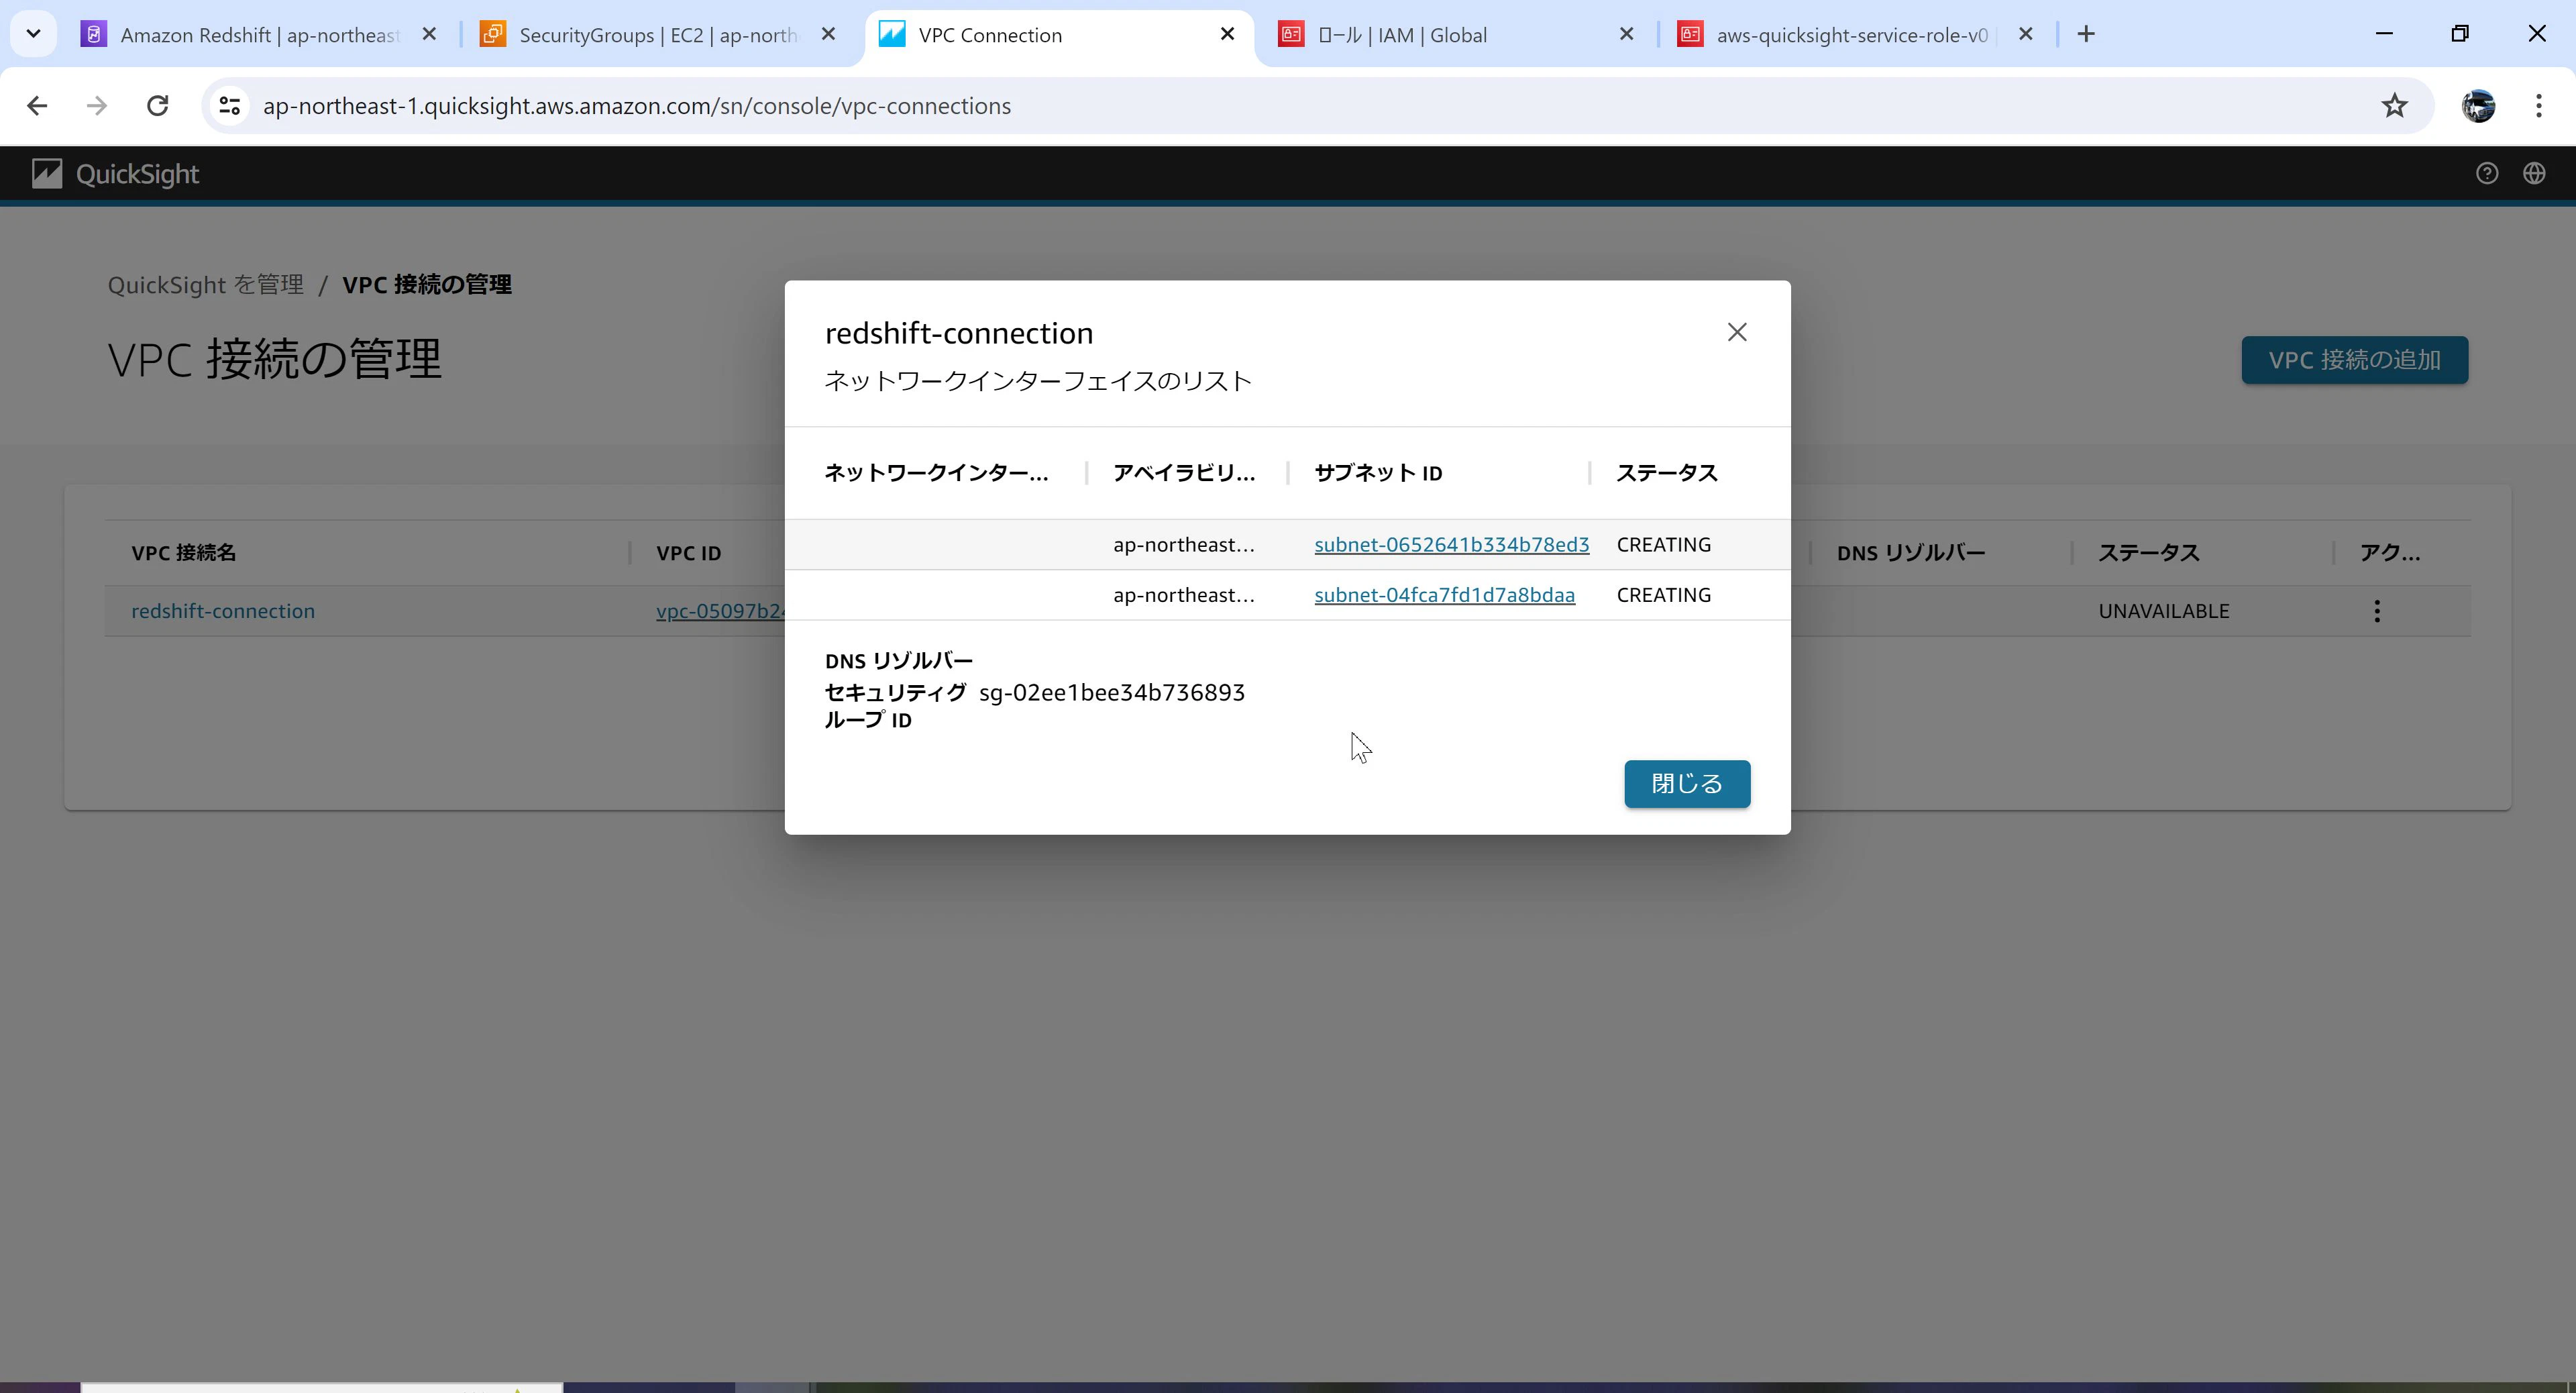Switch to Amazon Redshift tab
The width and height of the screenshot is (2576, 1393).
point(260,35)
